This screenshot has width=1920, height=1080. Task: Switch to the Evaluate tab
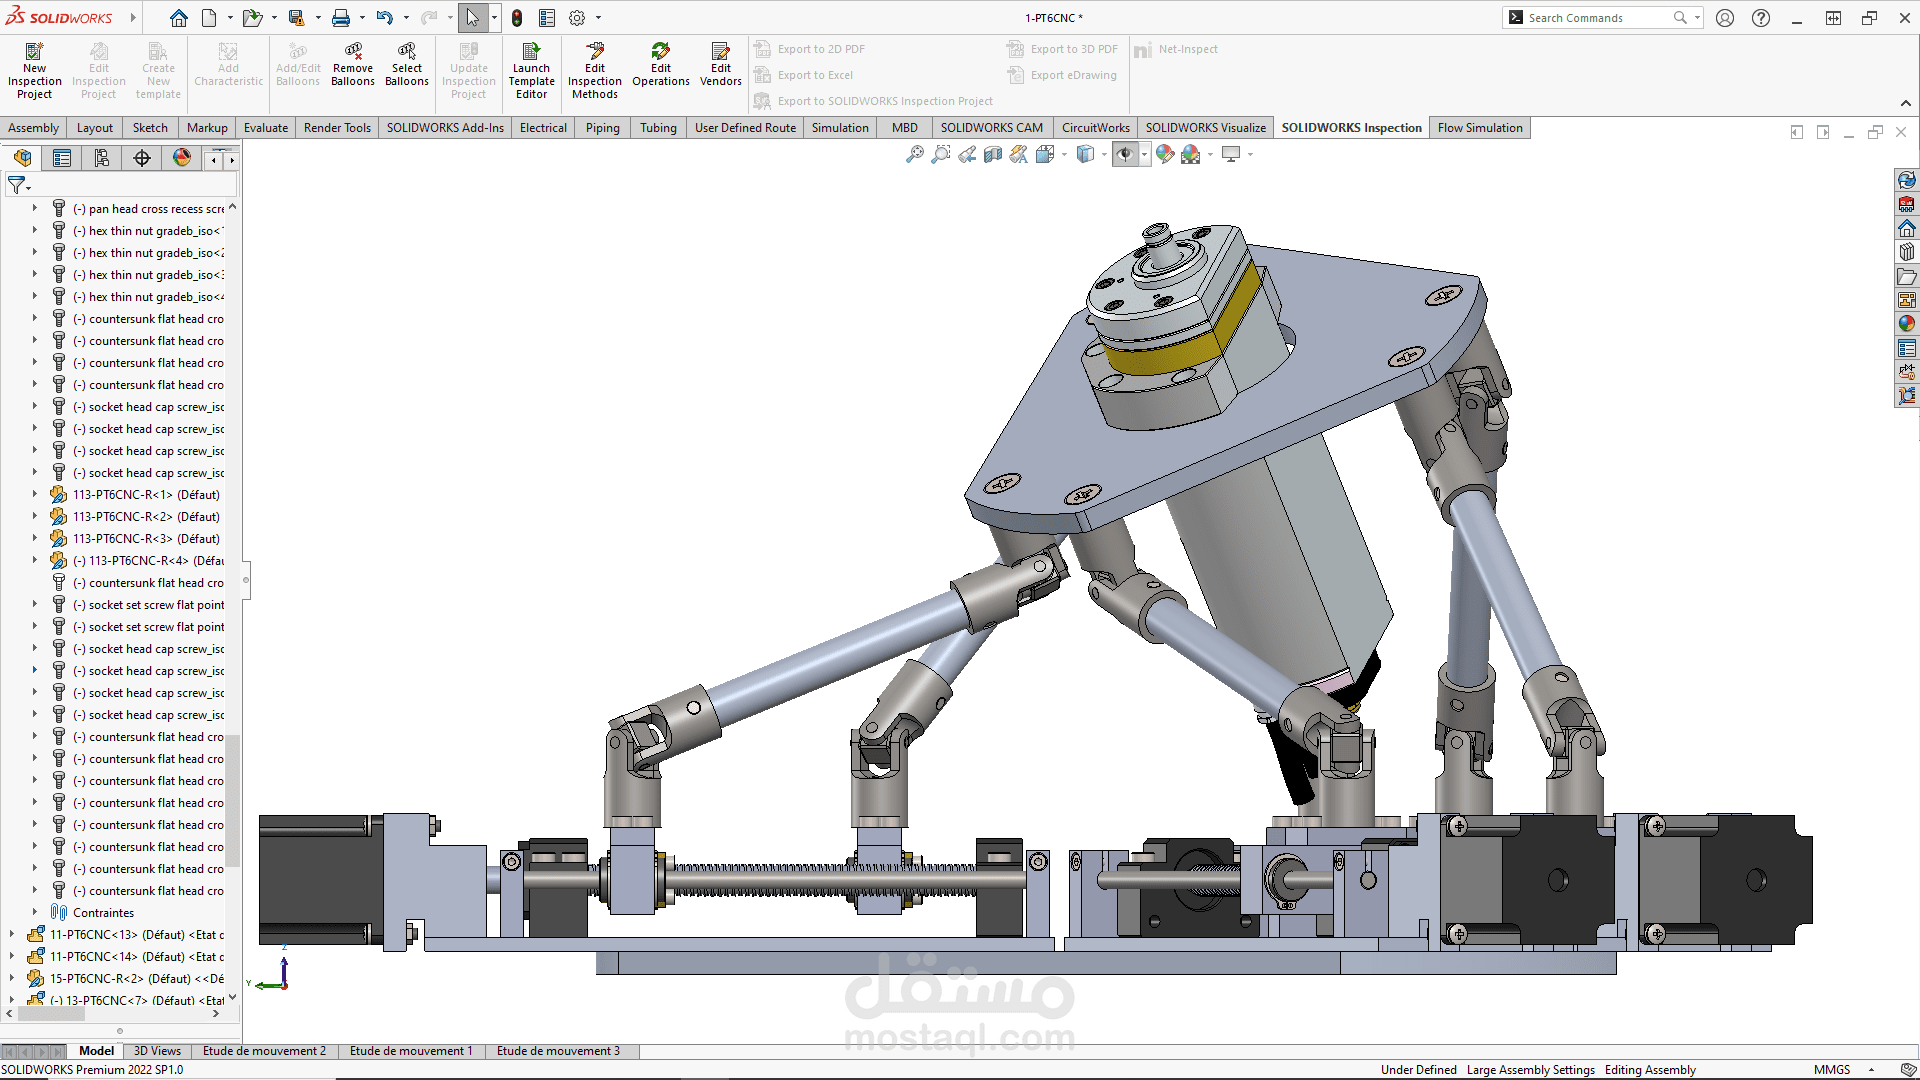(x=265, y=128)
